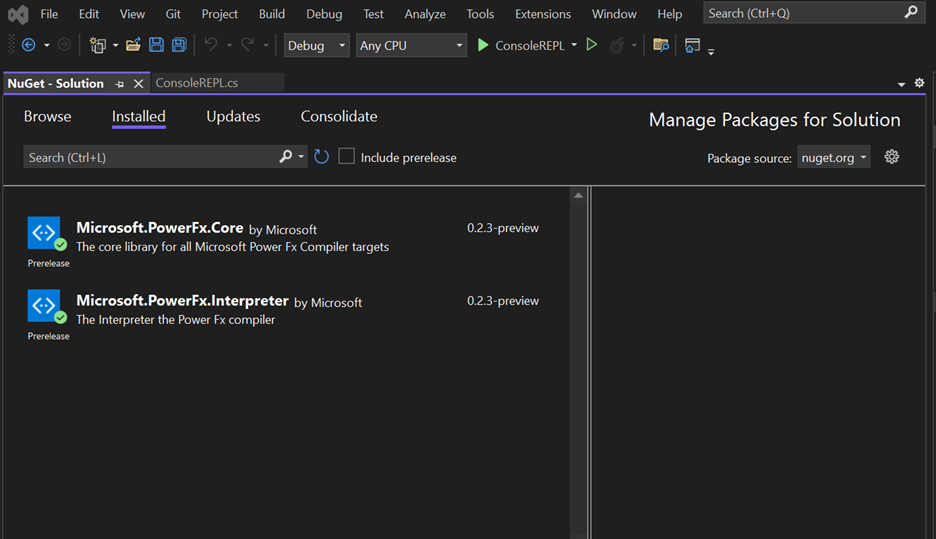
Task: Select the Microsoft.PowerFx.Core package name
Action: coord(159,227)
